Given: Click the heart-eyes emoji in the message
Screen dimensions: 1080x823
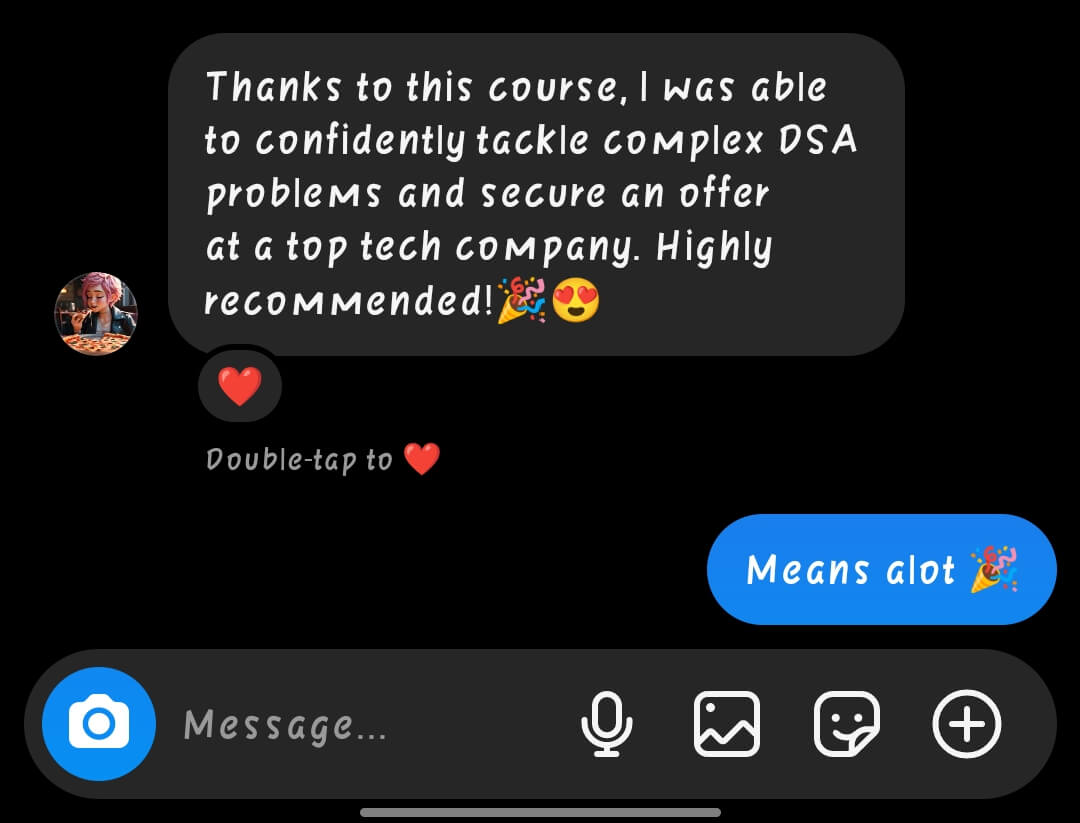Looking at the screenshot, I should coord(576,301).
